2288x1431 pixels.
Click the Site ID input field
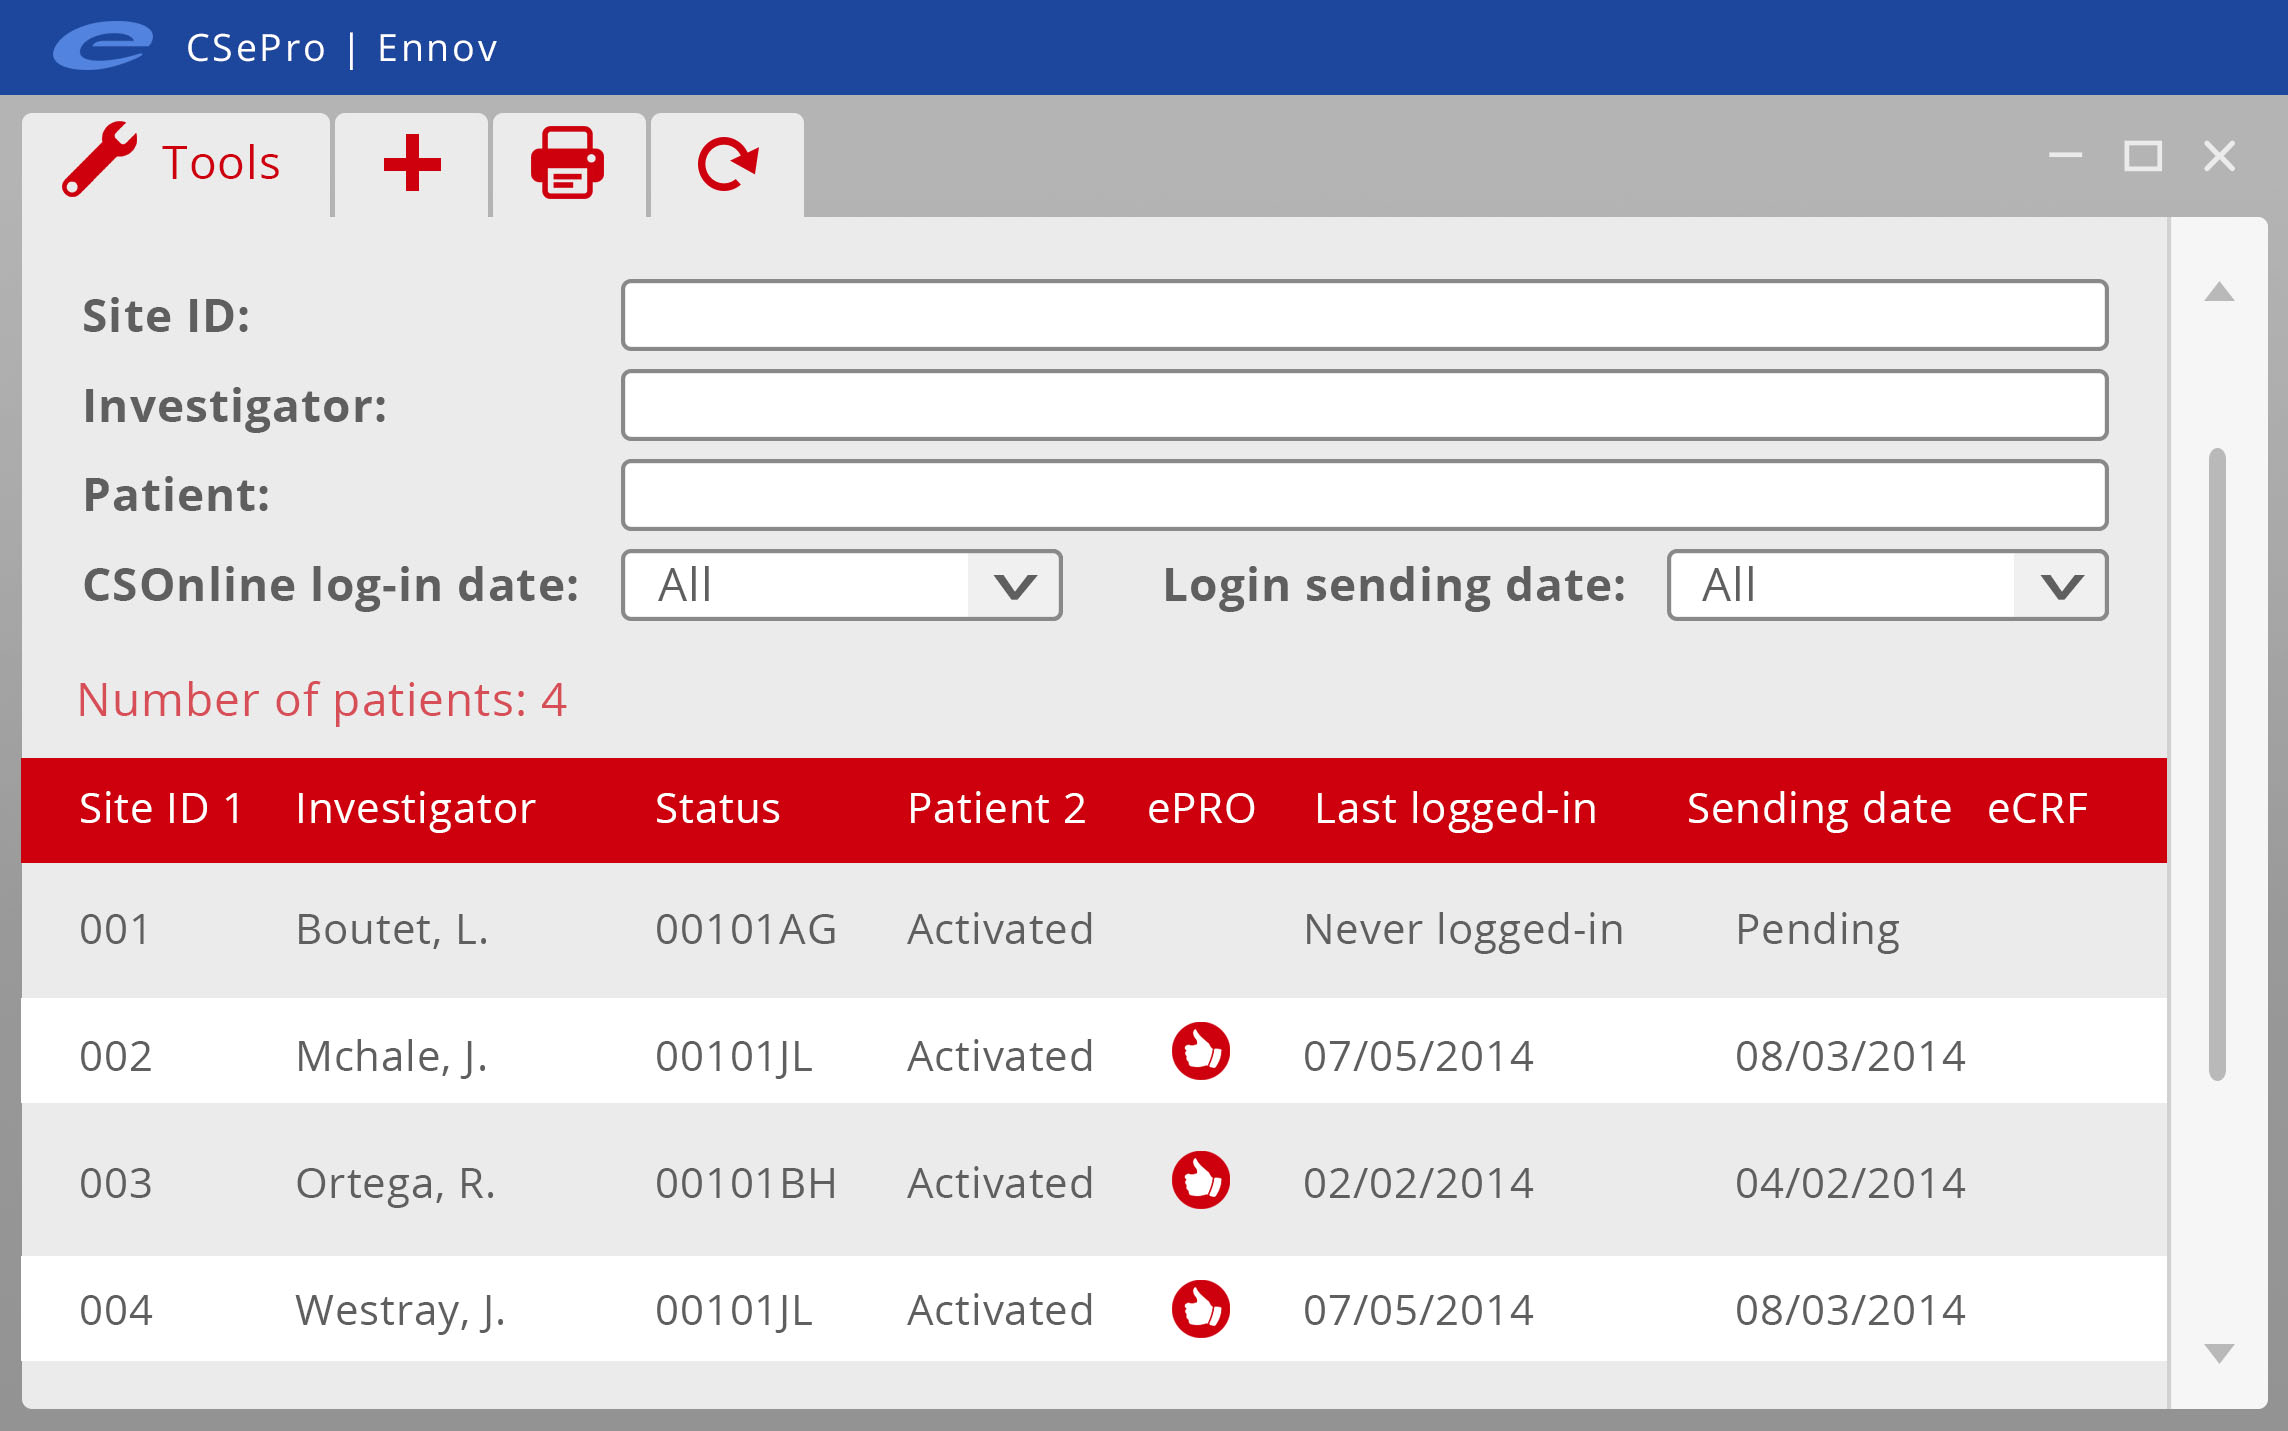[1364, 315]
